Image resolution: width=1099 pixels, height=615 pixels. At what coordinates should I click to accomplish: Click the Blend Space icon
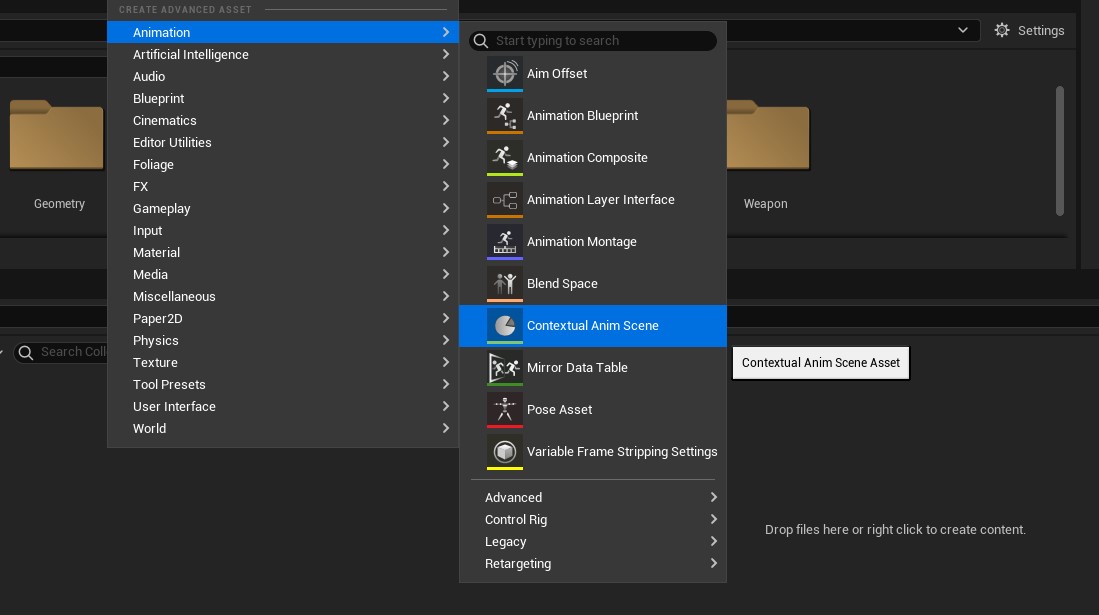click(x=505, y=283)
